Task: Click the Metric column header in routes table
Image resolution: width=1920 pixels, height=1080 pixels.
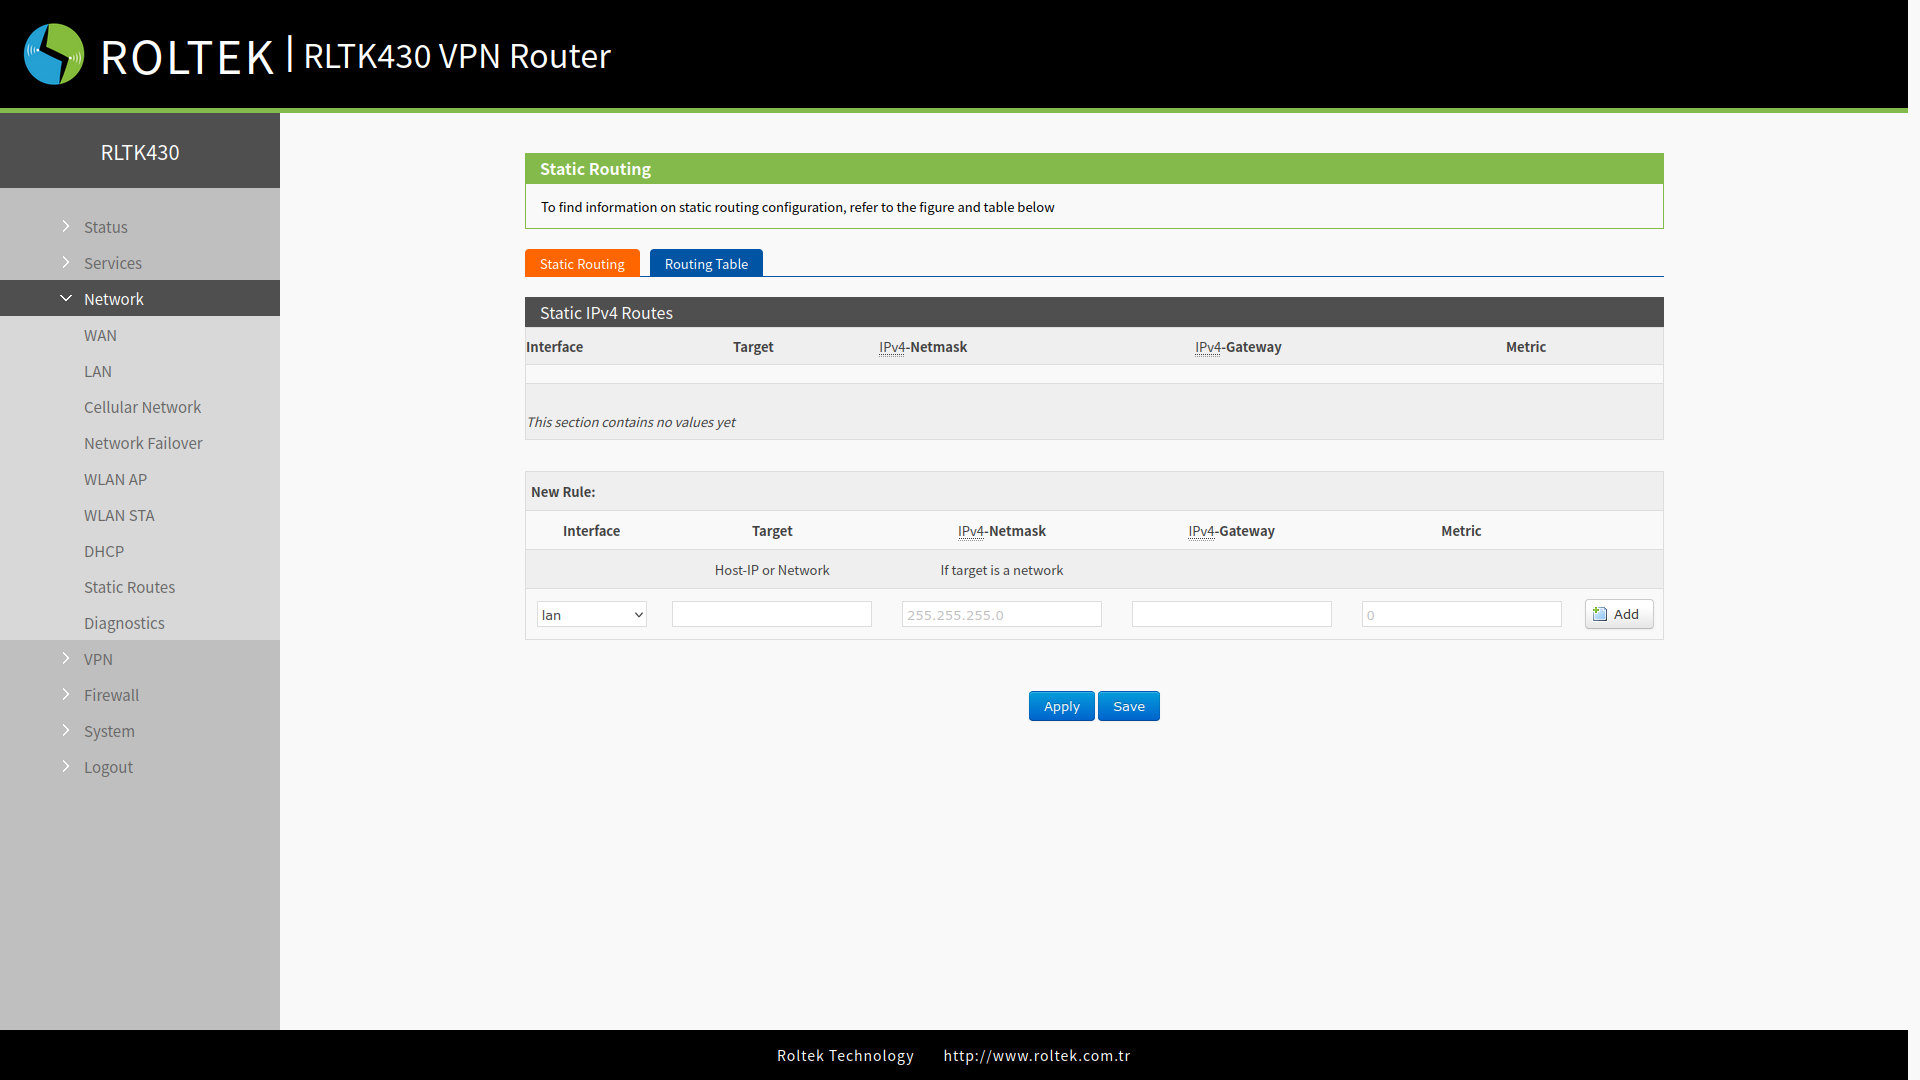Action: (1526, 347)
